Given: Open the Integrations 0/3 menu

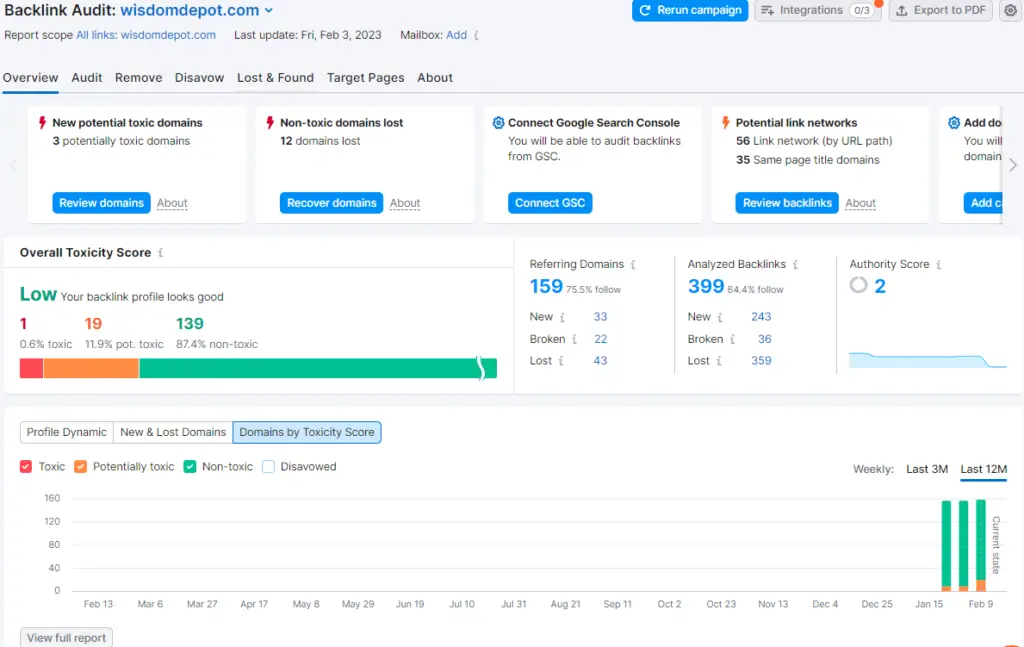Looking at the screenshot, I should (x=818, y=10).
